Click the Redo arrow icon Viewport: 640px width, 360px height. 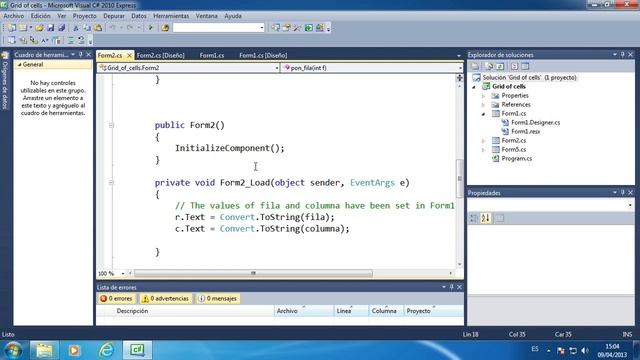tap(130, 28)
